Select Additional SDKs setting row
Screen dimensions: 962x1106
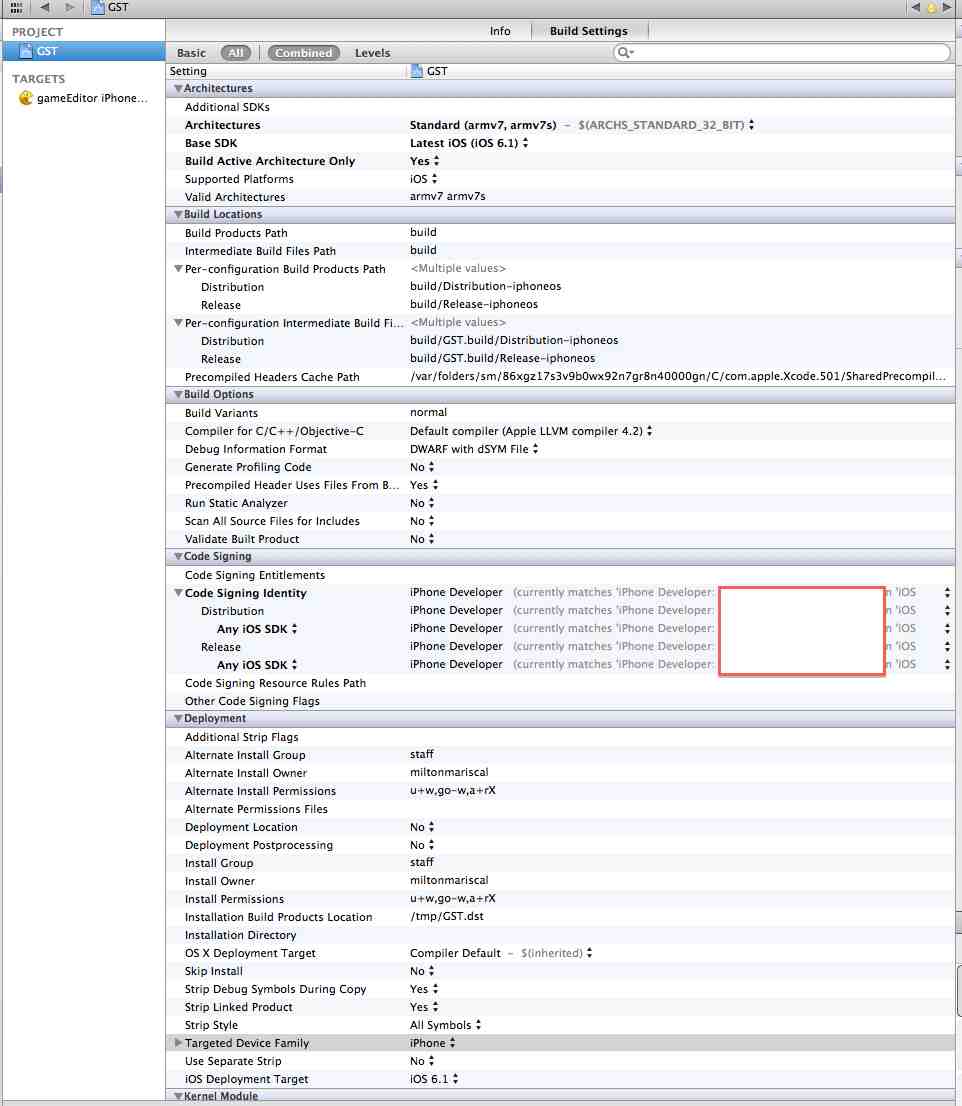tap(561, 107)
